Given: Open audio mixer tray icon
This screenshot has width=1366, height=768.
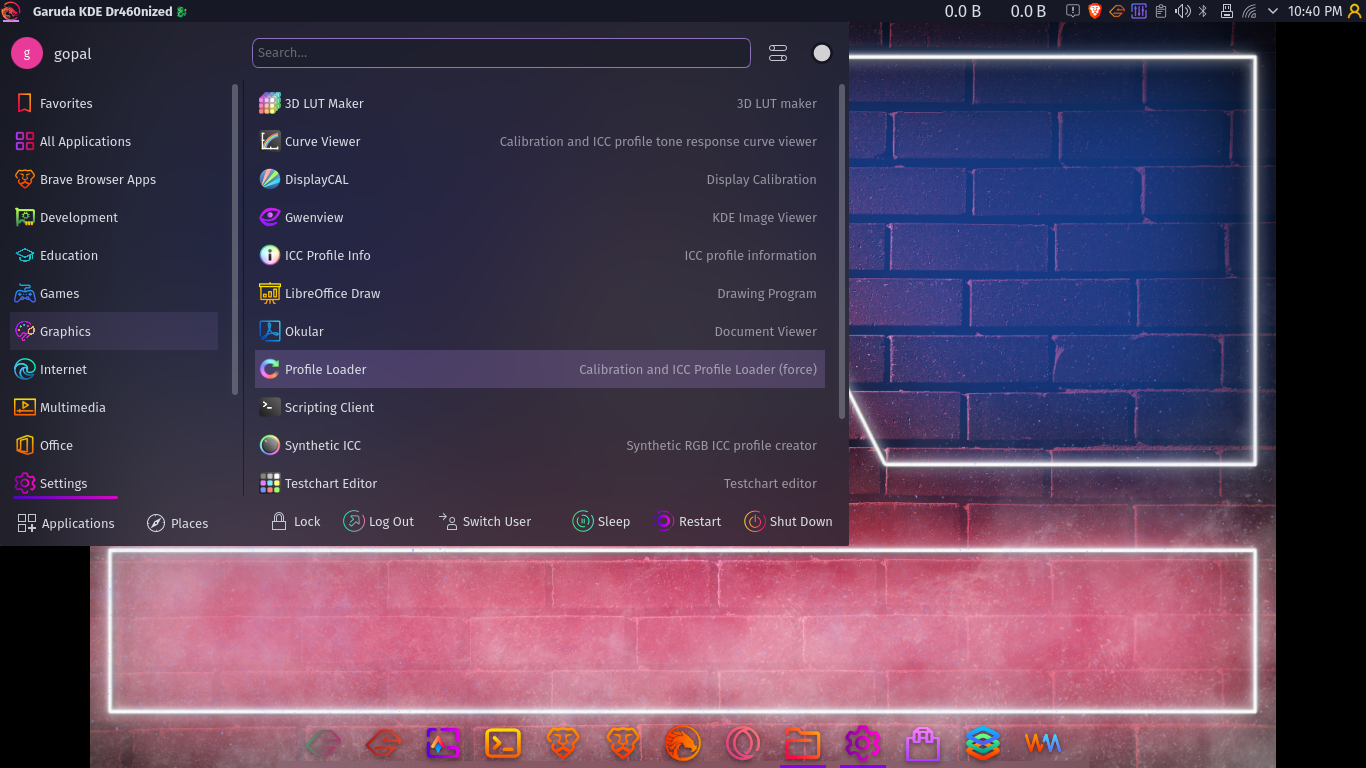Looking at the screenshot, I should point(1139,11).
